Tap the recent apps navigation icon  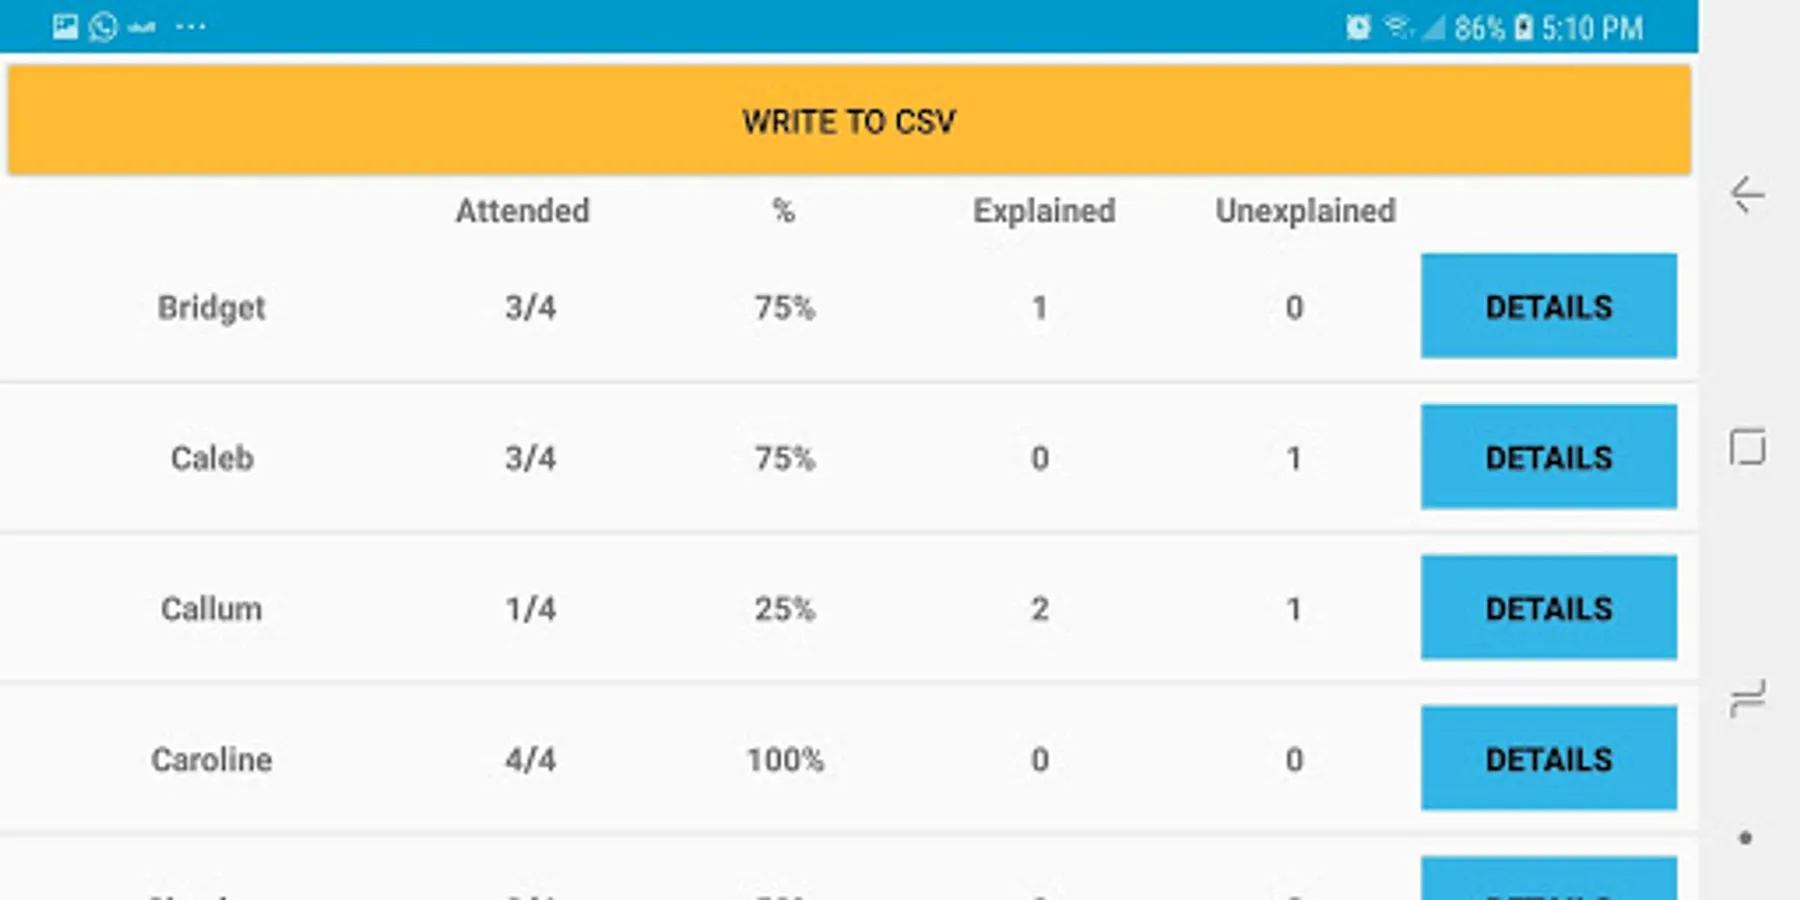point(1747,699)
